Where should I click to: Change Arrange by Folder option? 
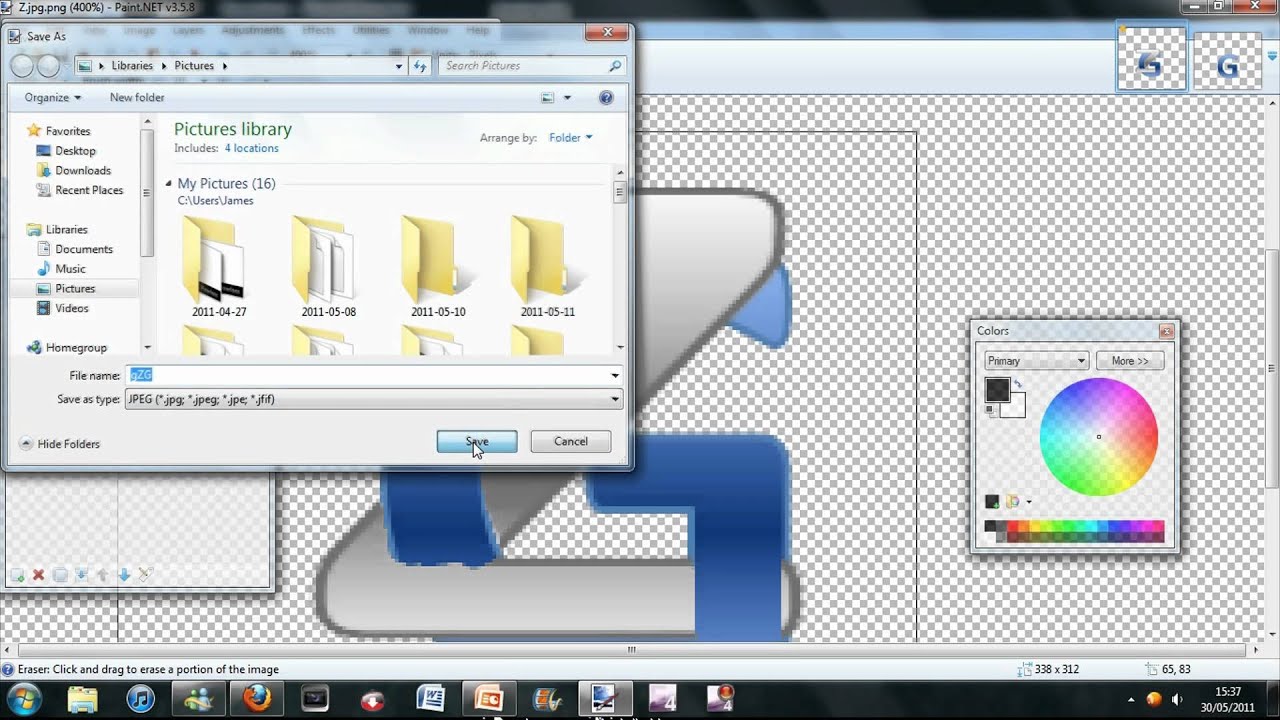tap(571, 138)
